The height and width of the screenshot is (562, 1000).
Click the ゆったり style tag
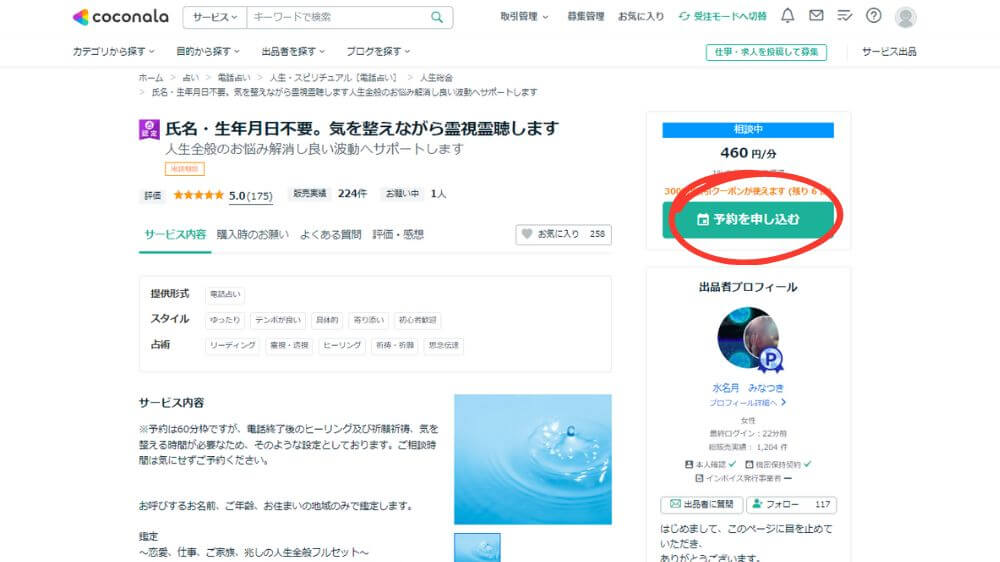(x=225, y=320)
